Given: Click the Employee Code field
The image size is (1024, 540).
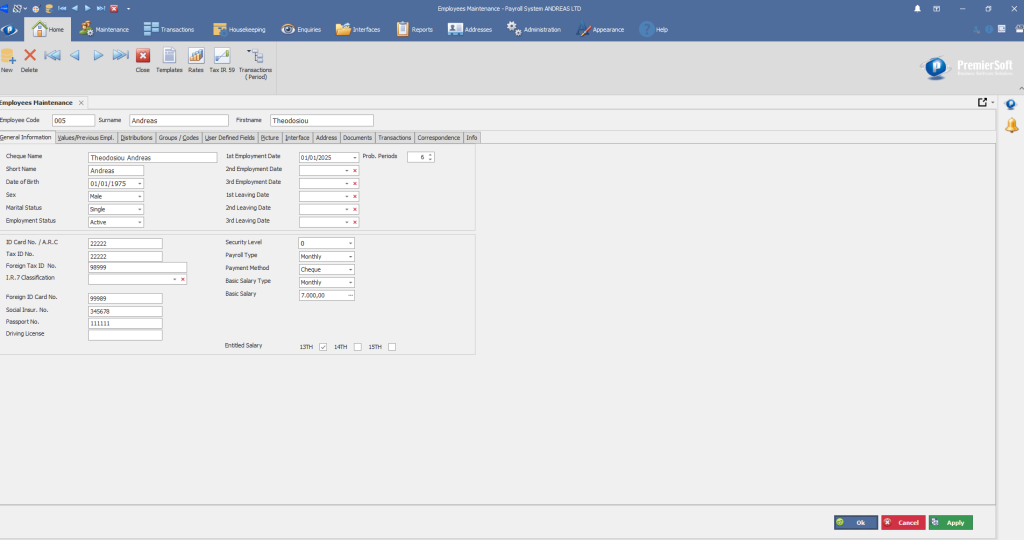Looking at the screenshot, I should 73,121.
